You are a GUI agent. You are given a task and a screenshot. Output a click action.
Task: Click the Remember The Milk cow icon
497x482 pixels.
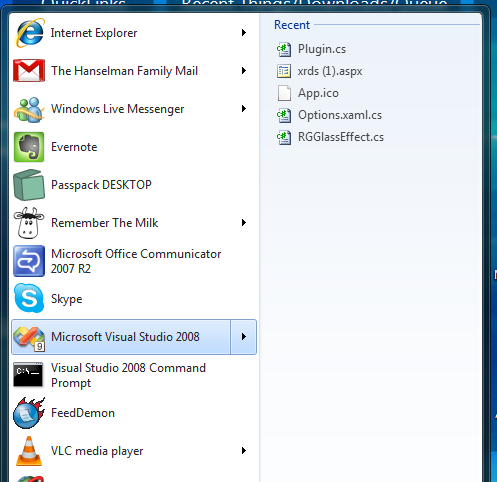pos(29,223)
